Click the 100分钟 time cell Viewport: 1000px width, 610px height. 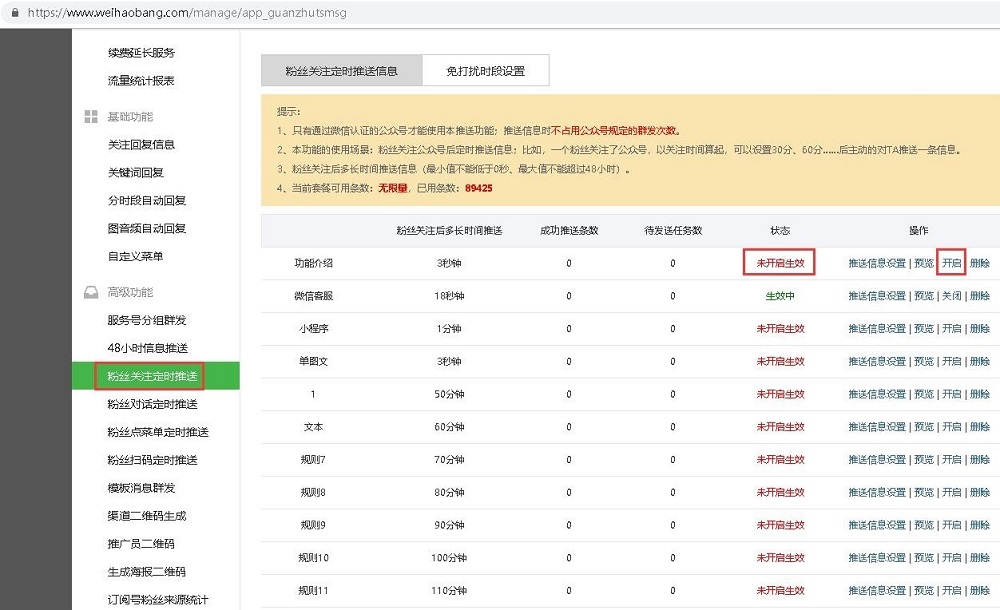(x=449, y=557)
